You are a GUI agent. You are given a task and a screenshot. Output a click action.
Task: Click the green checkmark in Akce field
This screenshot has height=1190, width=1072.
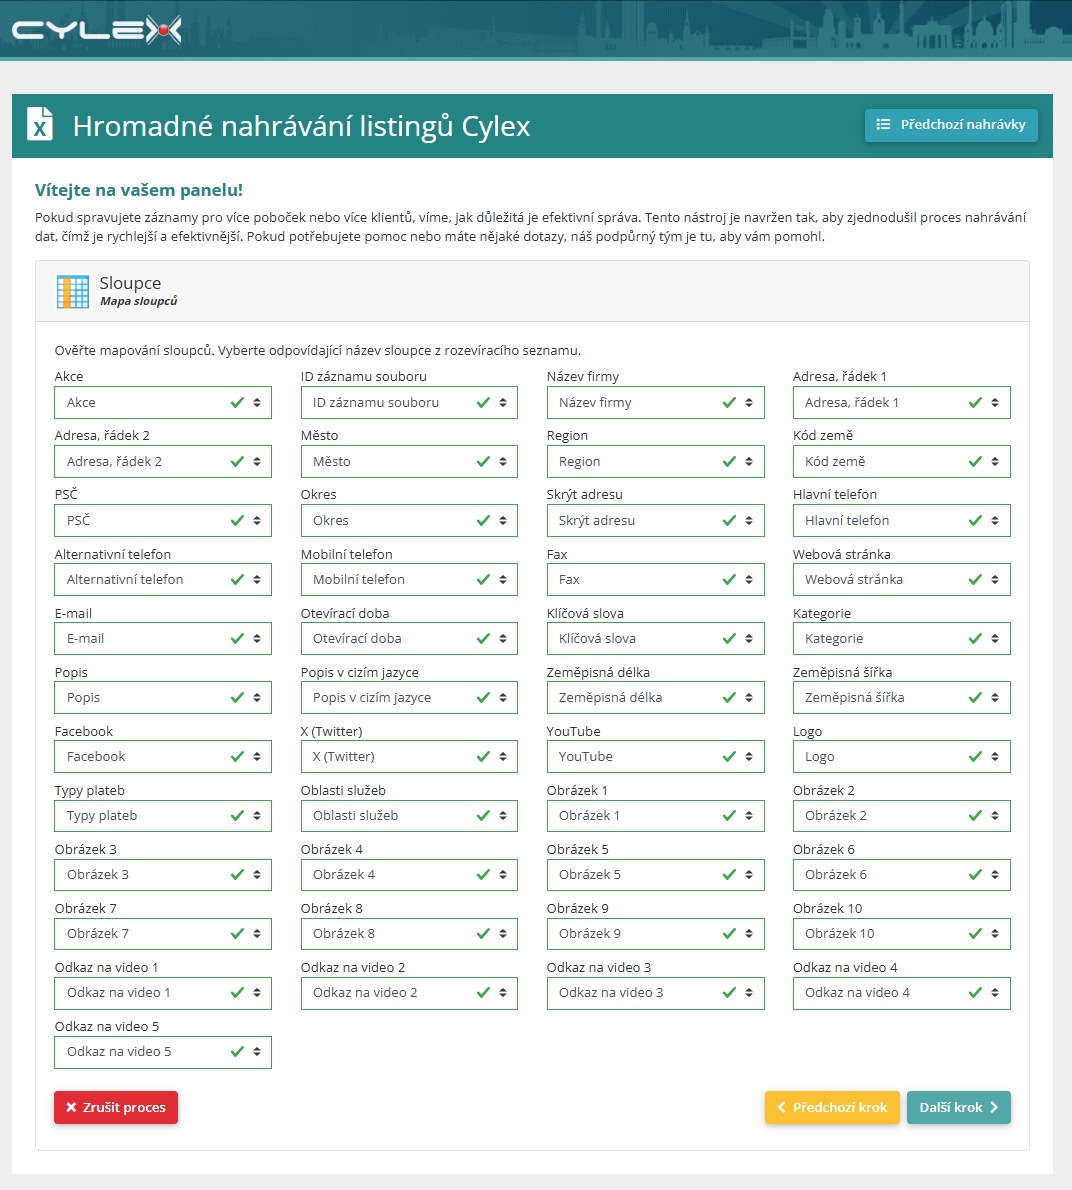[237, 402]
